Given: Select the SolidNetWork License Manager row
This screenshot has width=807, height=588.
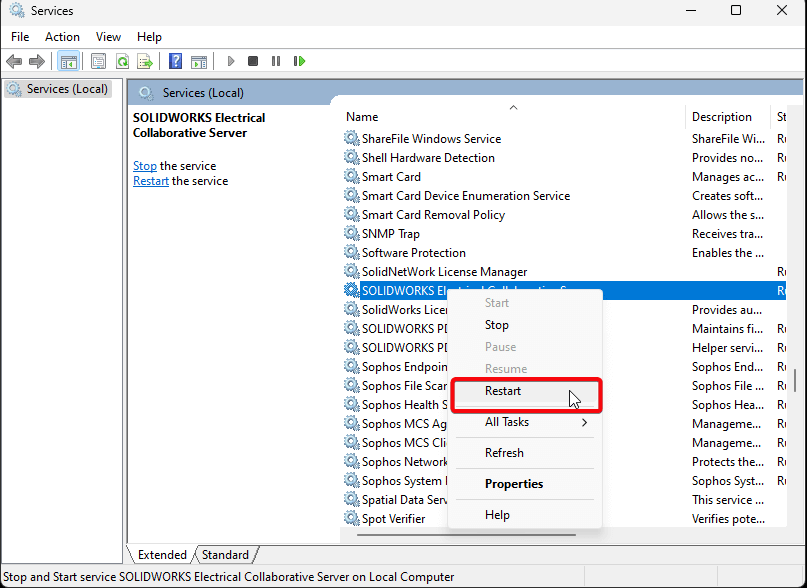Looking at the screenshot, I should (x=563, y=272).
